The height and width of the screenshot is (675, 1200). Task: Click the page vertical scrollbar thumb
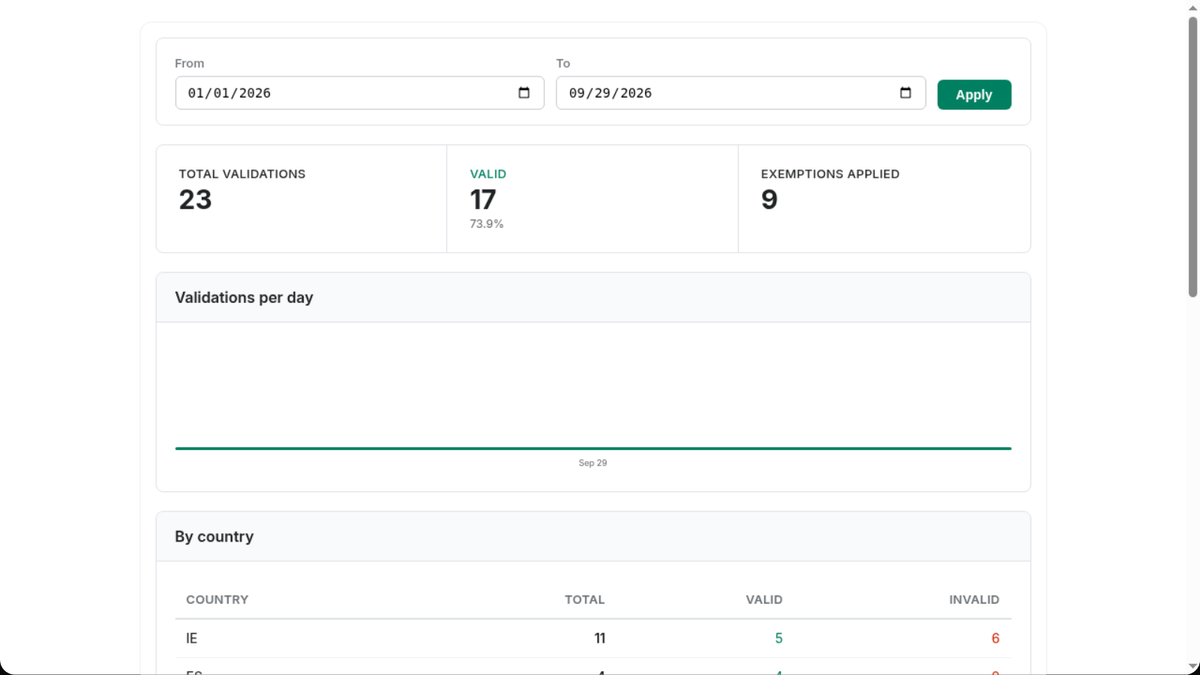(x=1192, y=157)
